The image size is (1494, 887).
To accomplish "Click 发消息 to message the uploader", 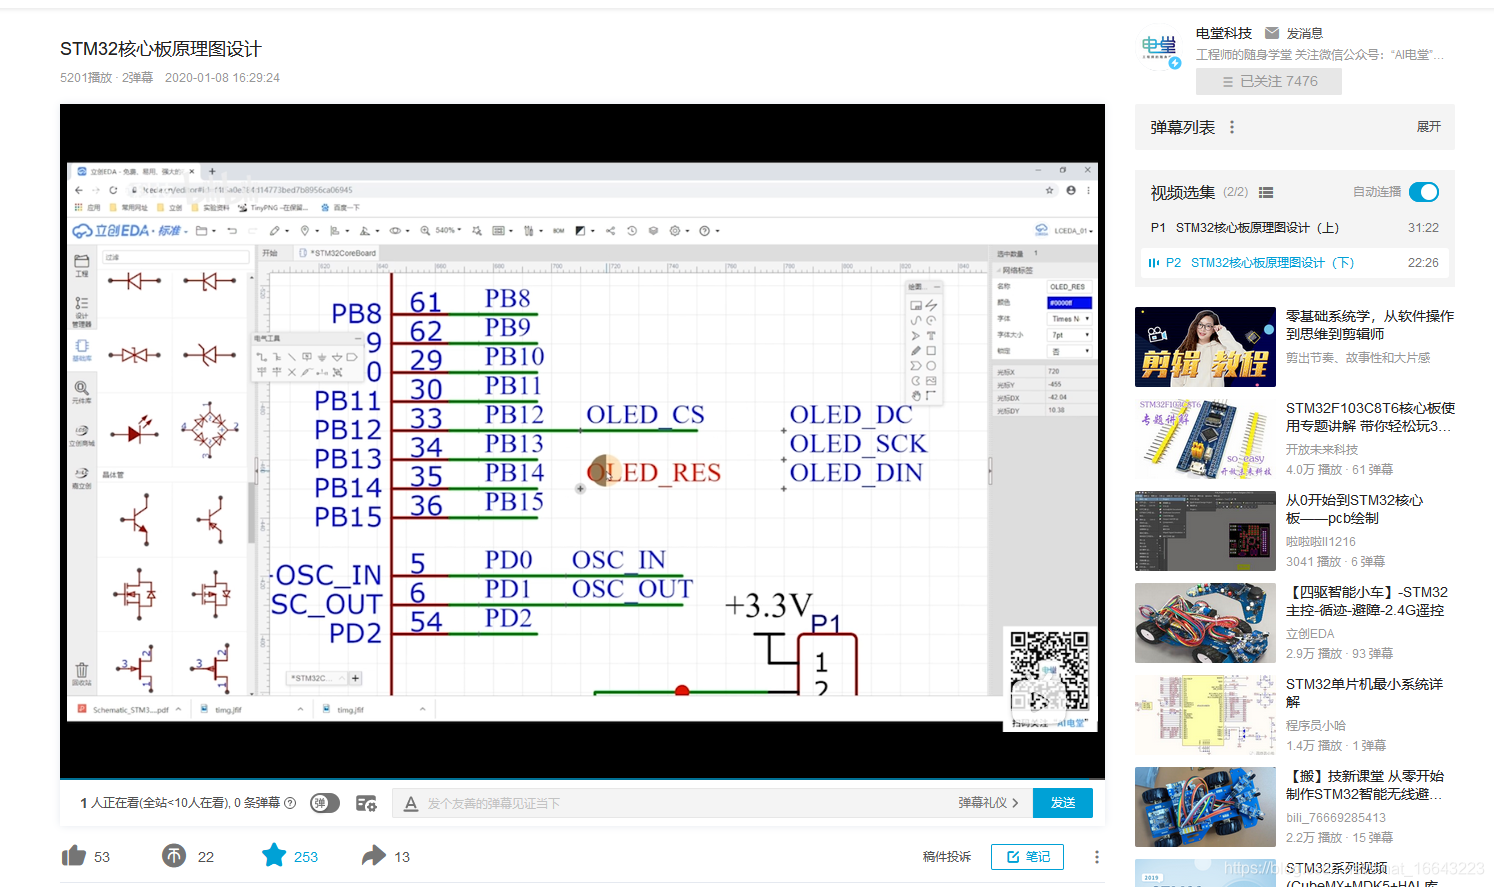I will coord(1305,33).
